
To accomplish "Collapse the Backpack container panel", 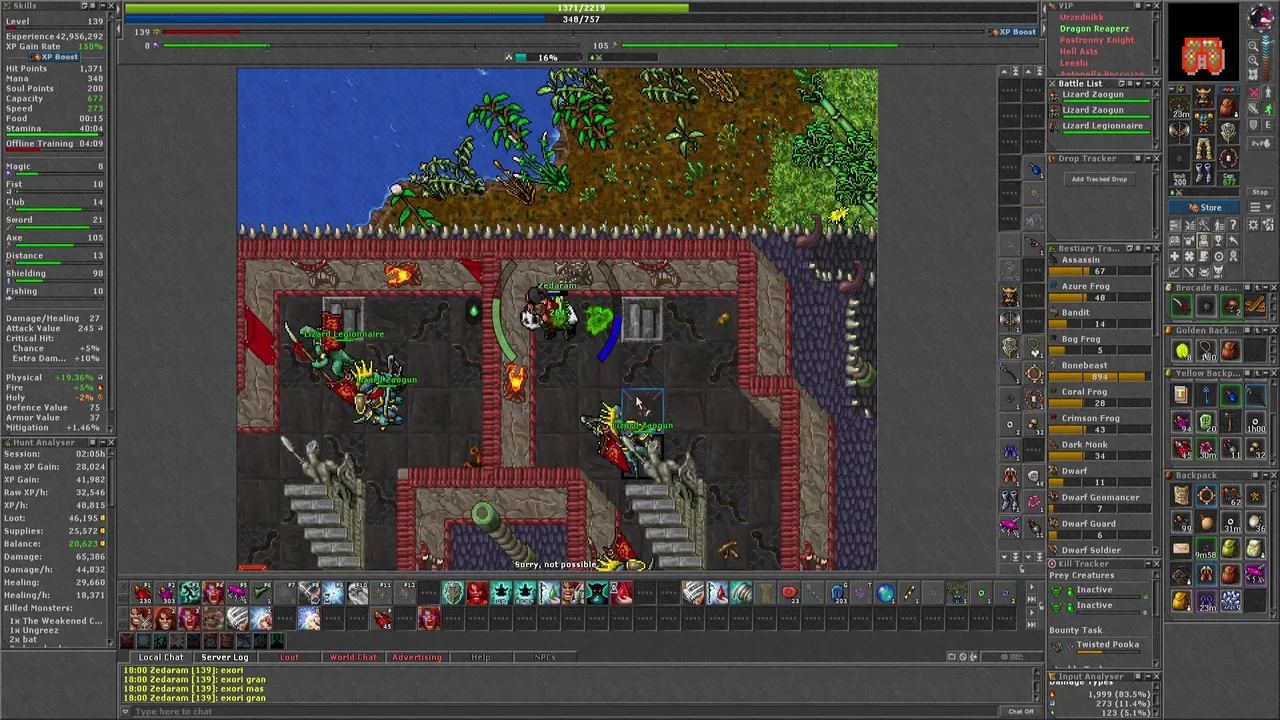I will [1266, 475].
